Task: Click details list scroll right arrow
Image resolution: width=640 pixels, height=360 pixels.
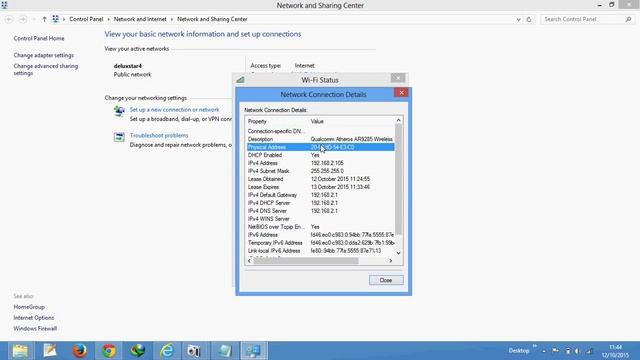Action: [x=391, y=261]
